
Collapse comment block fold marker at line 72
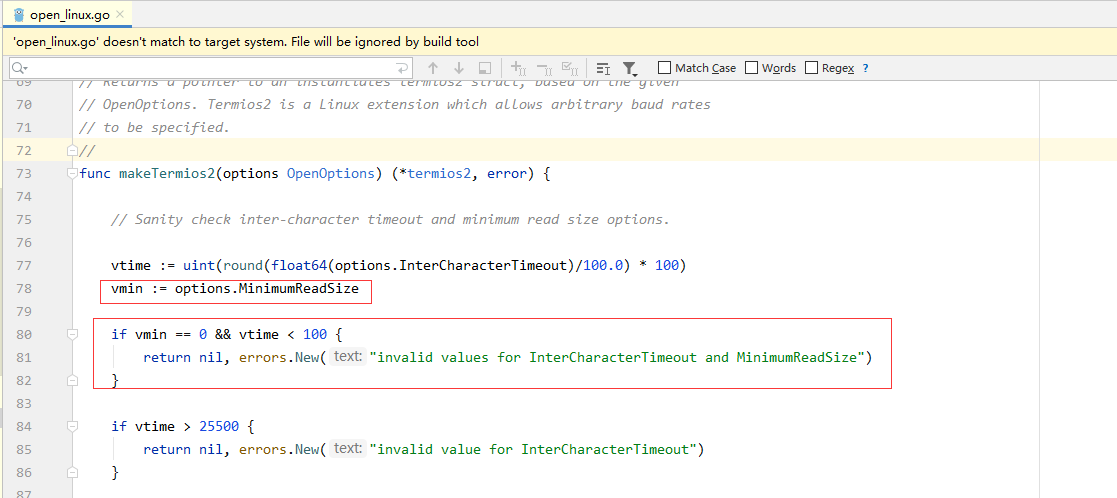point(72,150)
